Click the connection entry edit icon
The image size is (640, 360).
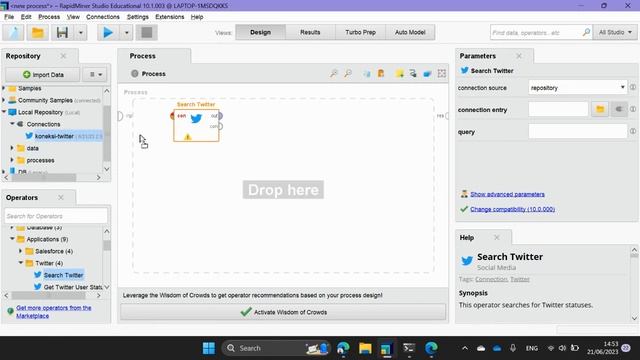pos(619,109)
